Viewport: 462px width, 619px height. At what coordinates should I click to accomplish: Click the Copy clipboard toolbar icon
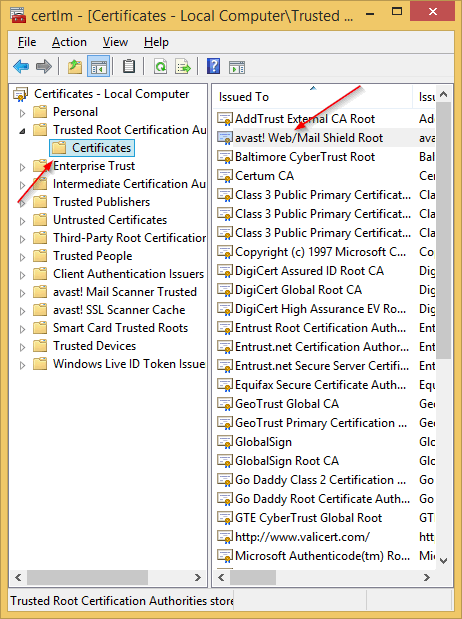[129, 66]
